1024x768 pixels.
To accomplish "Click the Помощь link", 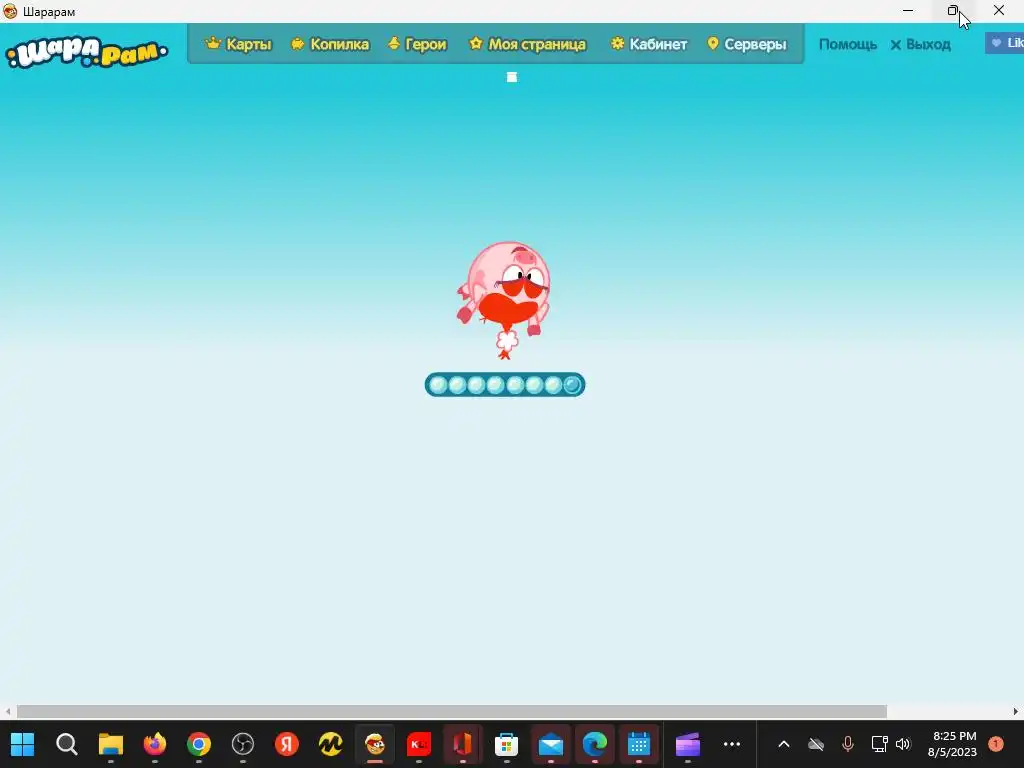I will [x=848, y=44].
